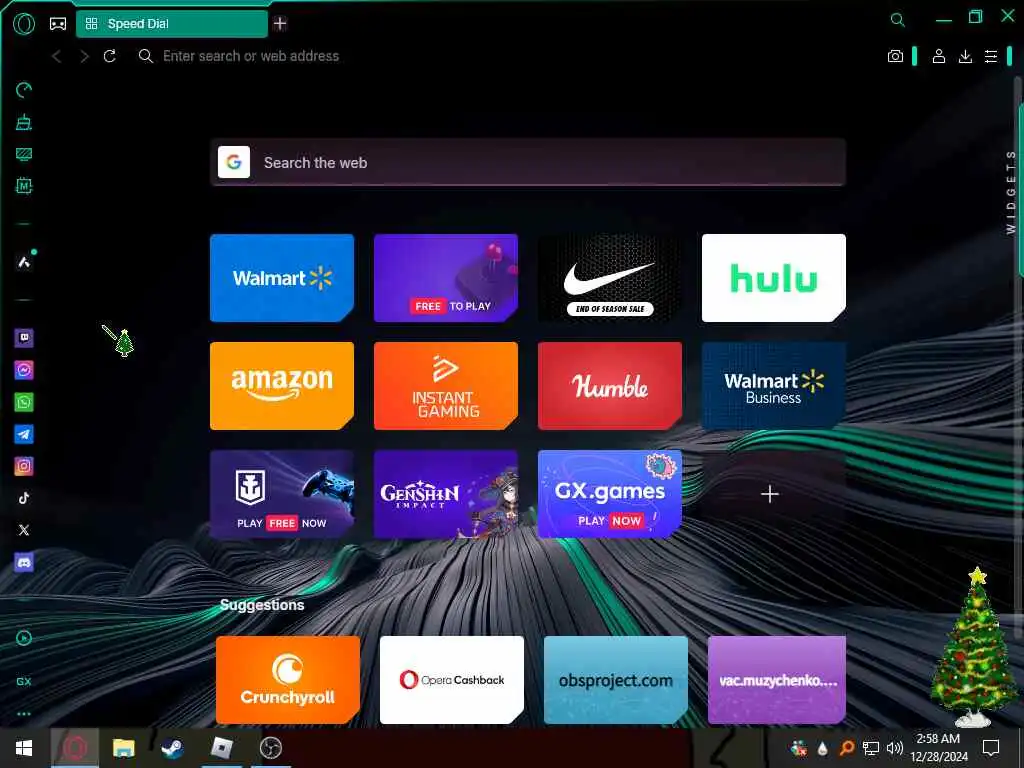The image size is (1024, 768).
Task: Open the profile account icon
Action: click(938, 56)
